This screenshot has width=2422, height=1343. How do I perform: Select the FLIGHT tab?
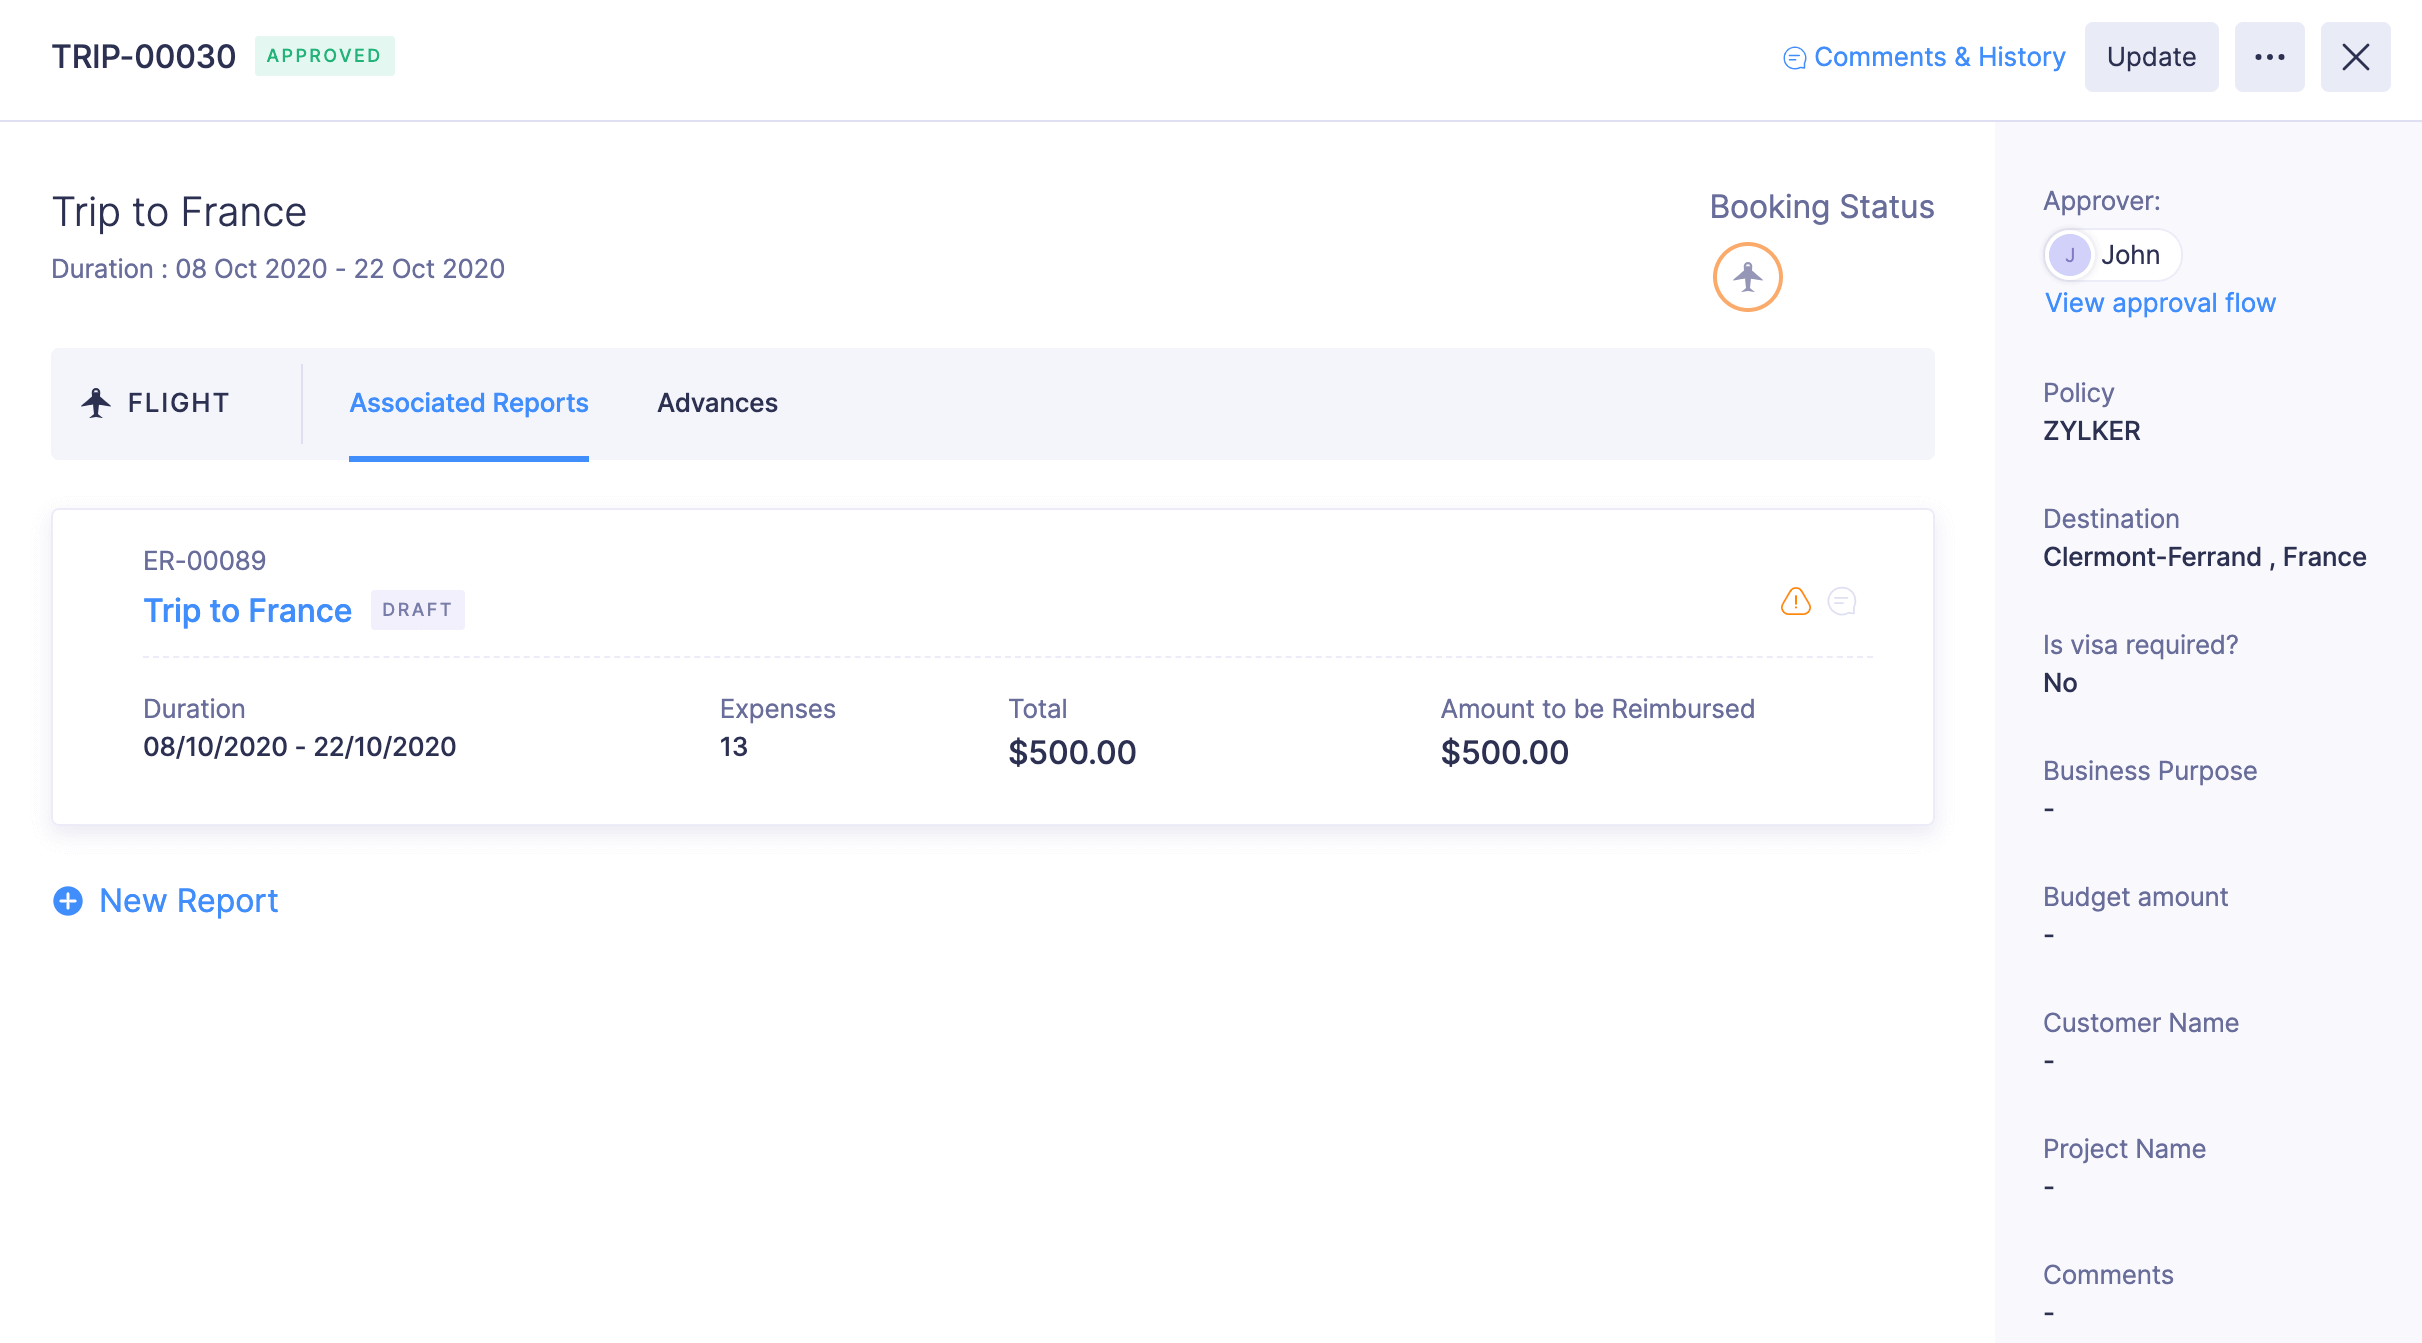point(176,403)
